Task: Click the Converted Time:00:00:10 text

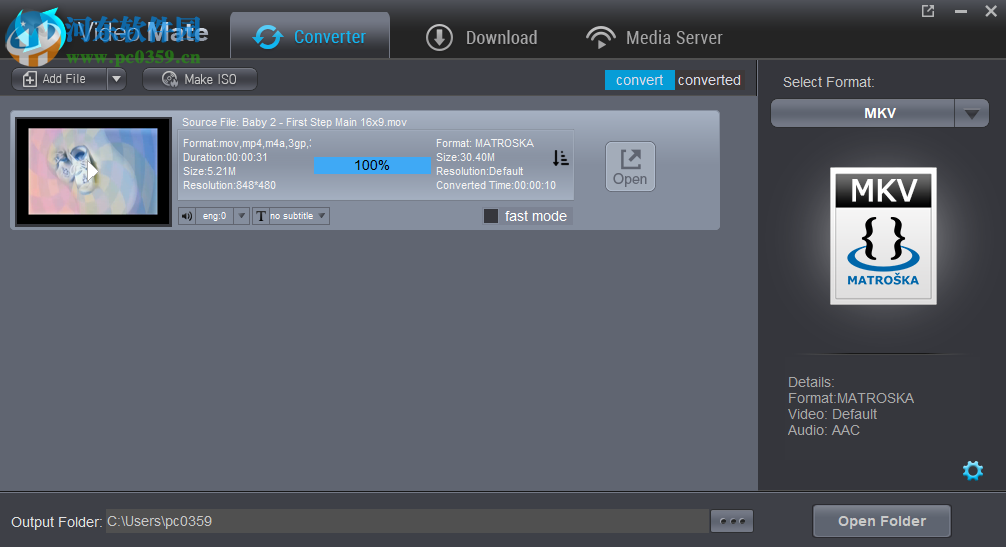Action: [496, 185]
